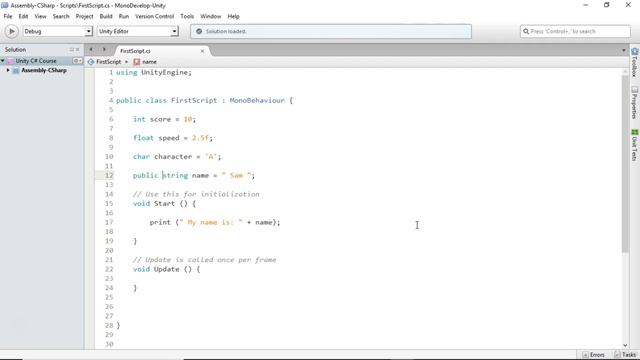This screenshot has height=360, width=640.
Task: Open the View menu
Action: click(x=40, y=16)
